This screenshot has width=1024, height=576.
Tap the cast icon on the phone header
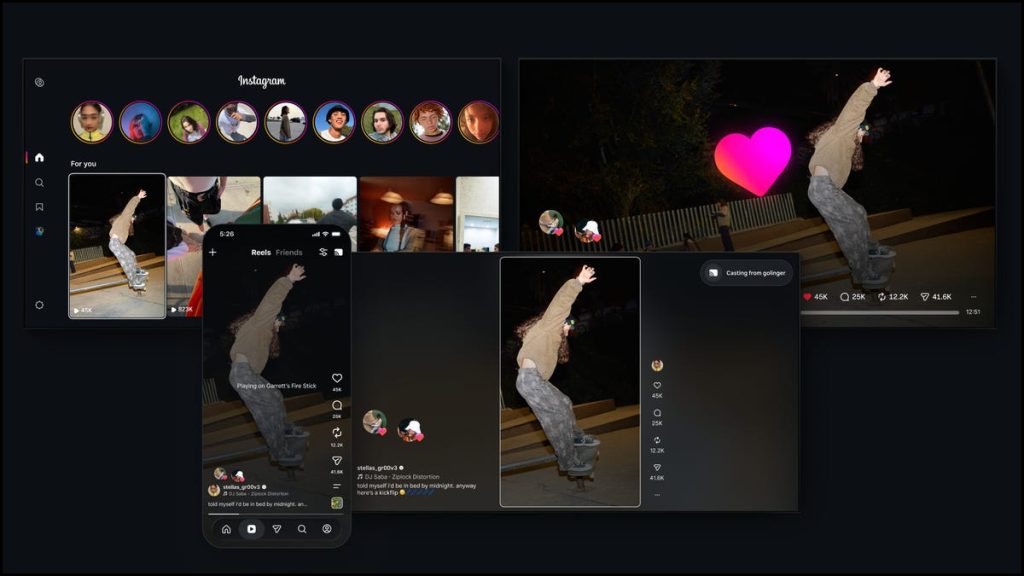[x=338, y=252]
